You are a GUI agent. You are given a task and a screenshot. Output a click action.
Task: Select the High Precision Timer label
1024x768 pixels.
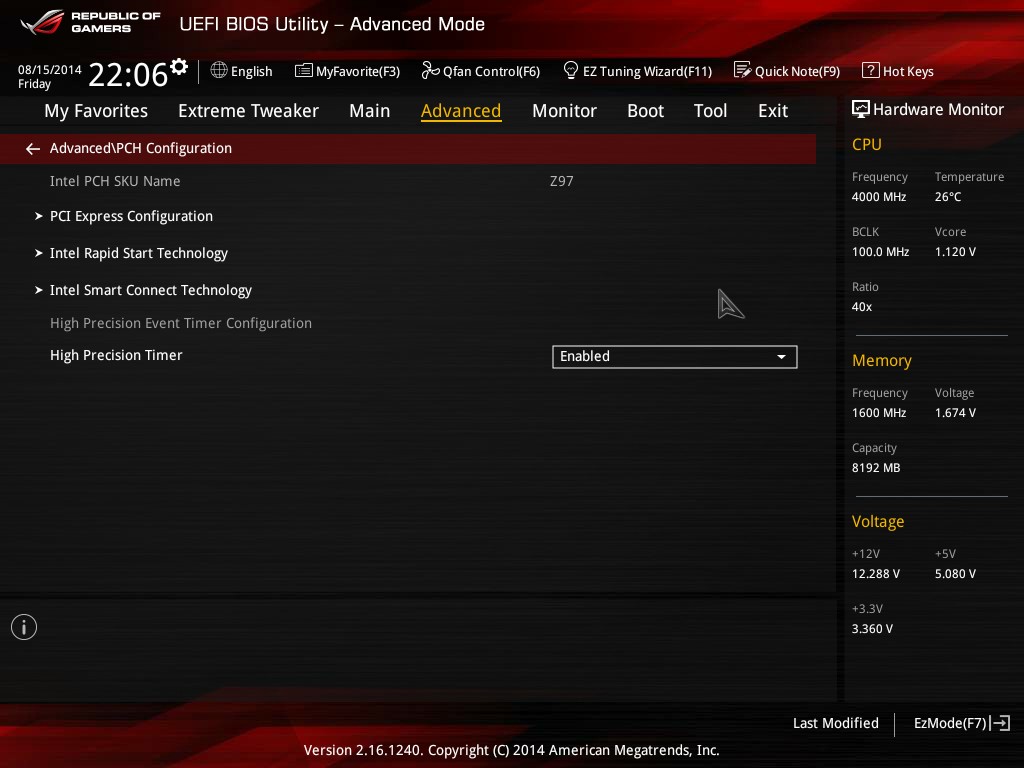116,355
